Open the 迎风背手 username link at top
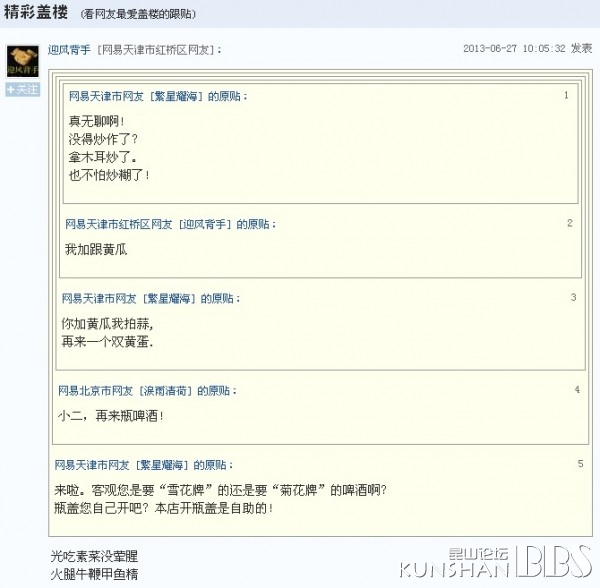Viewport: 600px width, 588px height. coord(69,50)
